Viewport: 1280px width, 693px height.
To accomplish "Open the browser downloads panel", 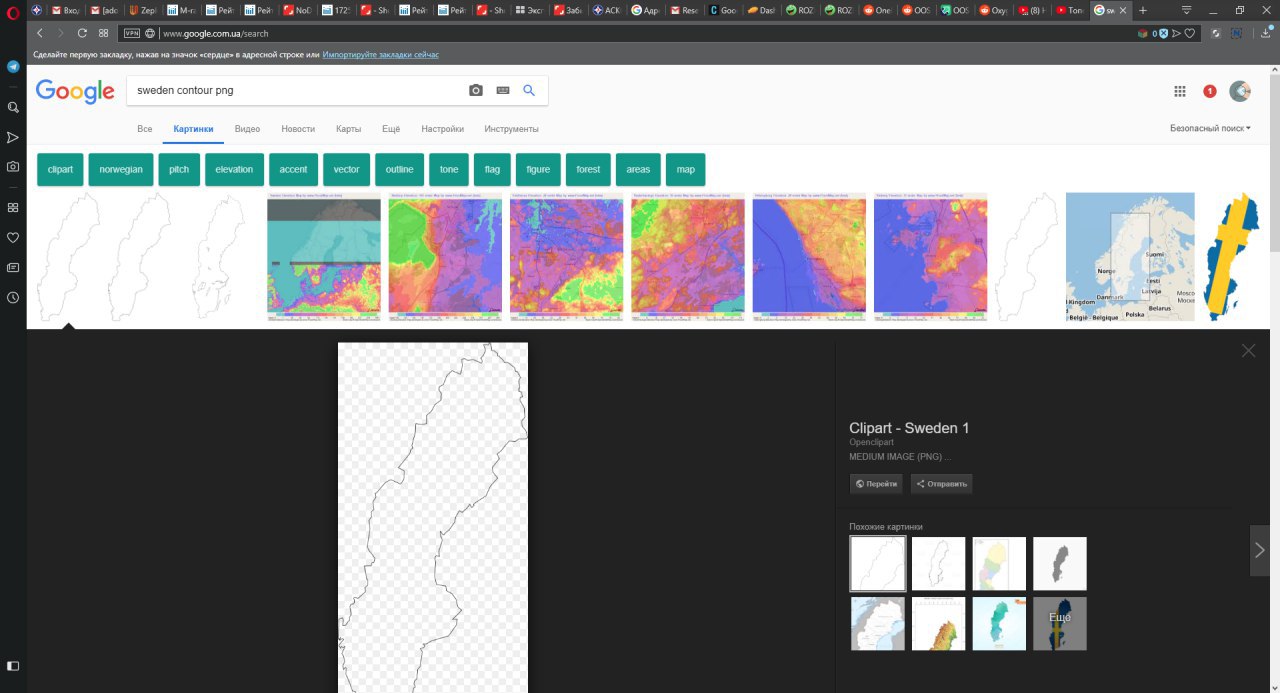I will click(x=1266, y=33).
